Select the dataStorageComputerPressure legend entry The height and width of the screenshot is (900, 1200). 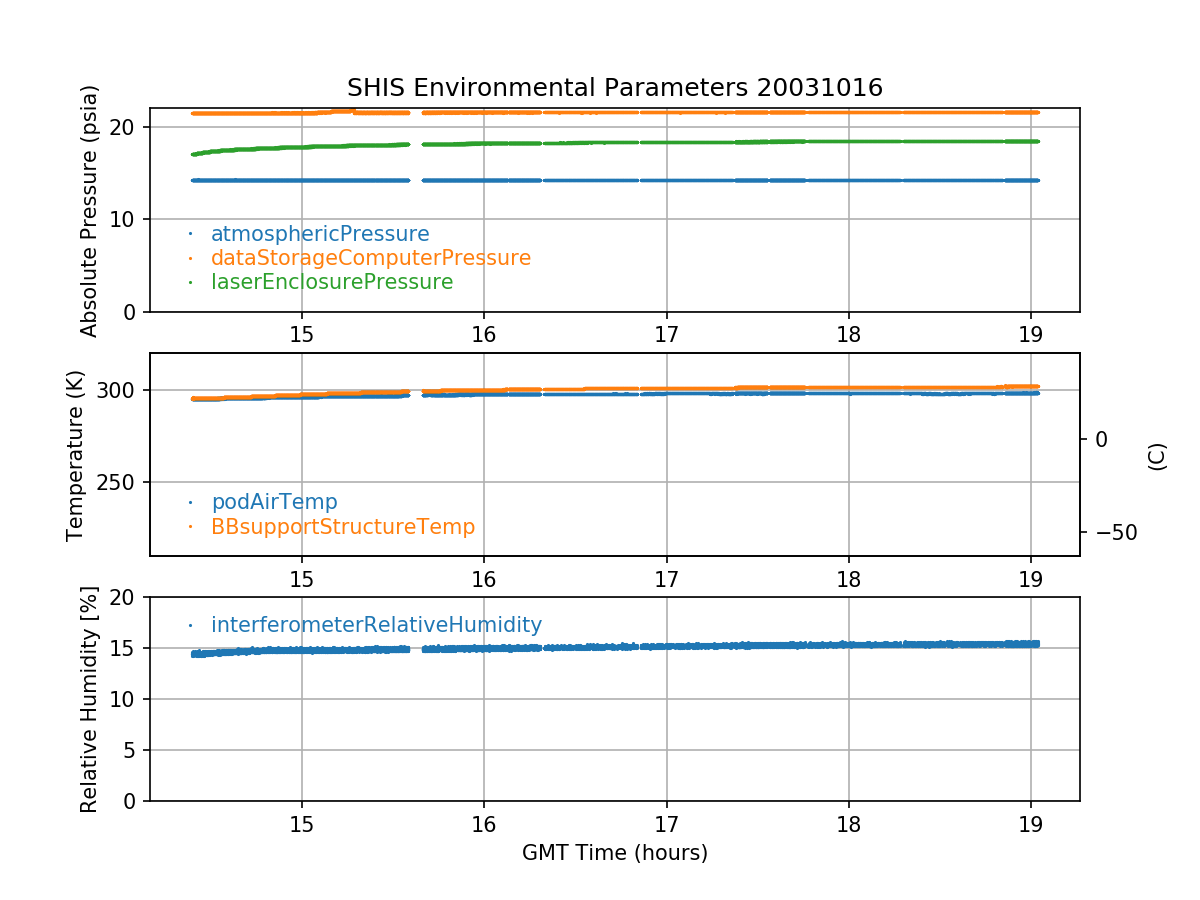pyautogui.click(x=370, y=258)
